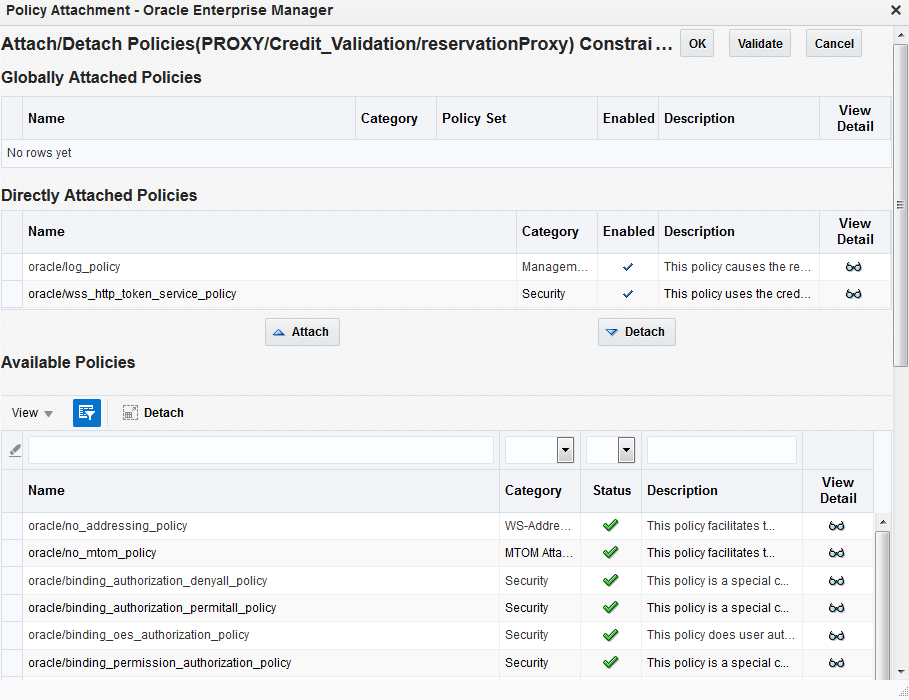Click the Detach button beside Attach

pyautogui.click(x=637, y=332)
